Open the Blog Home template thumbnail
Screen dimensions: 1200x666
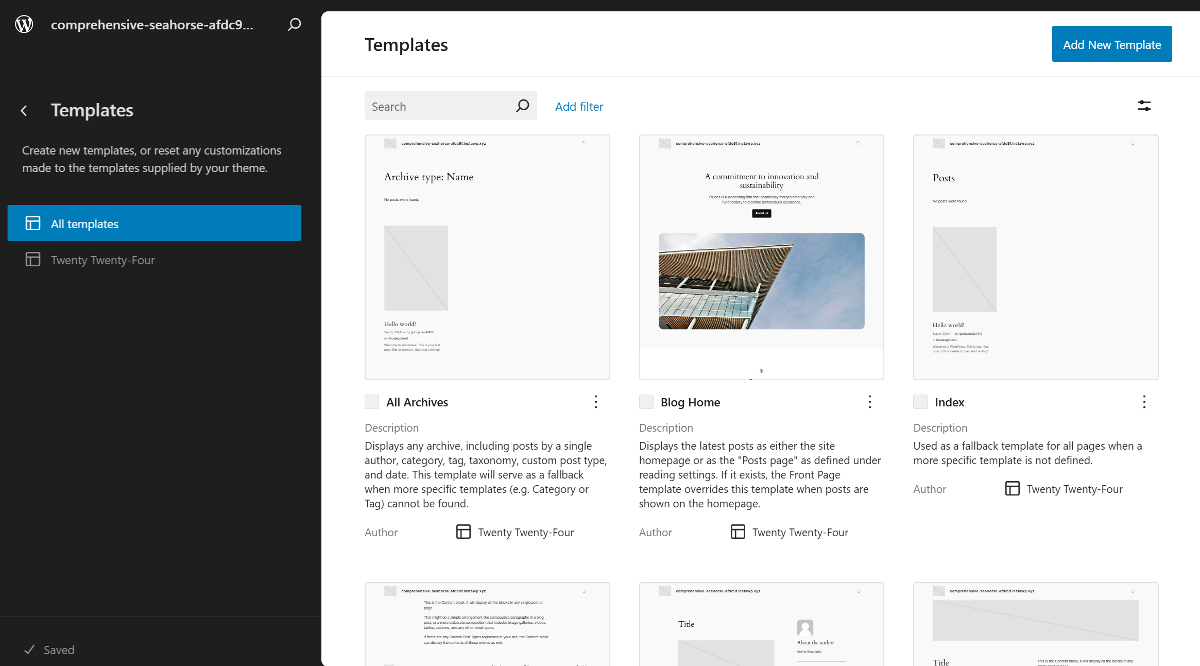pos(761,257)
